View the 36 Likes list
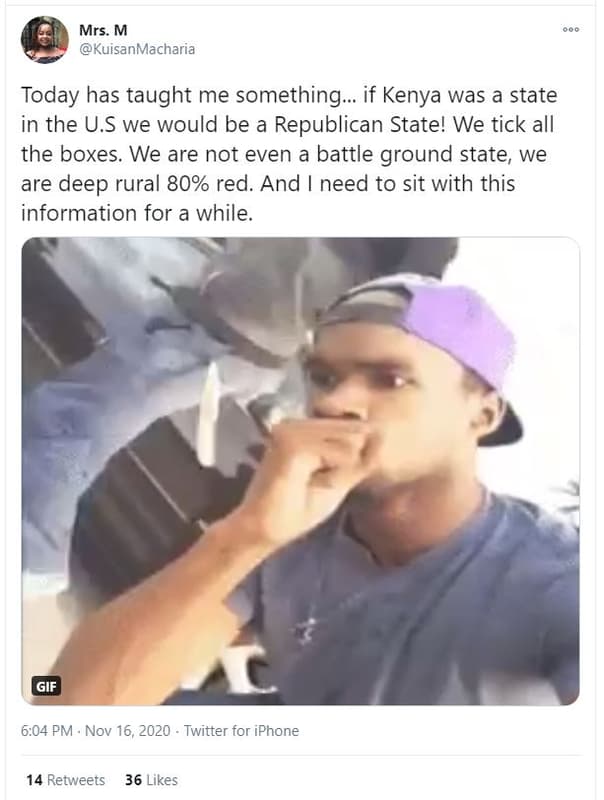Viewport: 604px width, 800px height. click(x=152, y=780)
